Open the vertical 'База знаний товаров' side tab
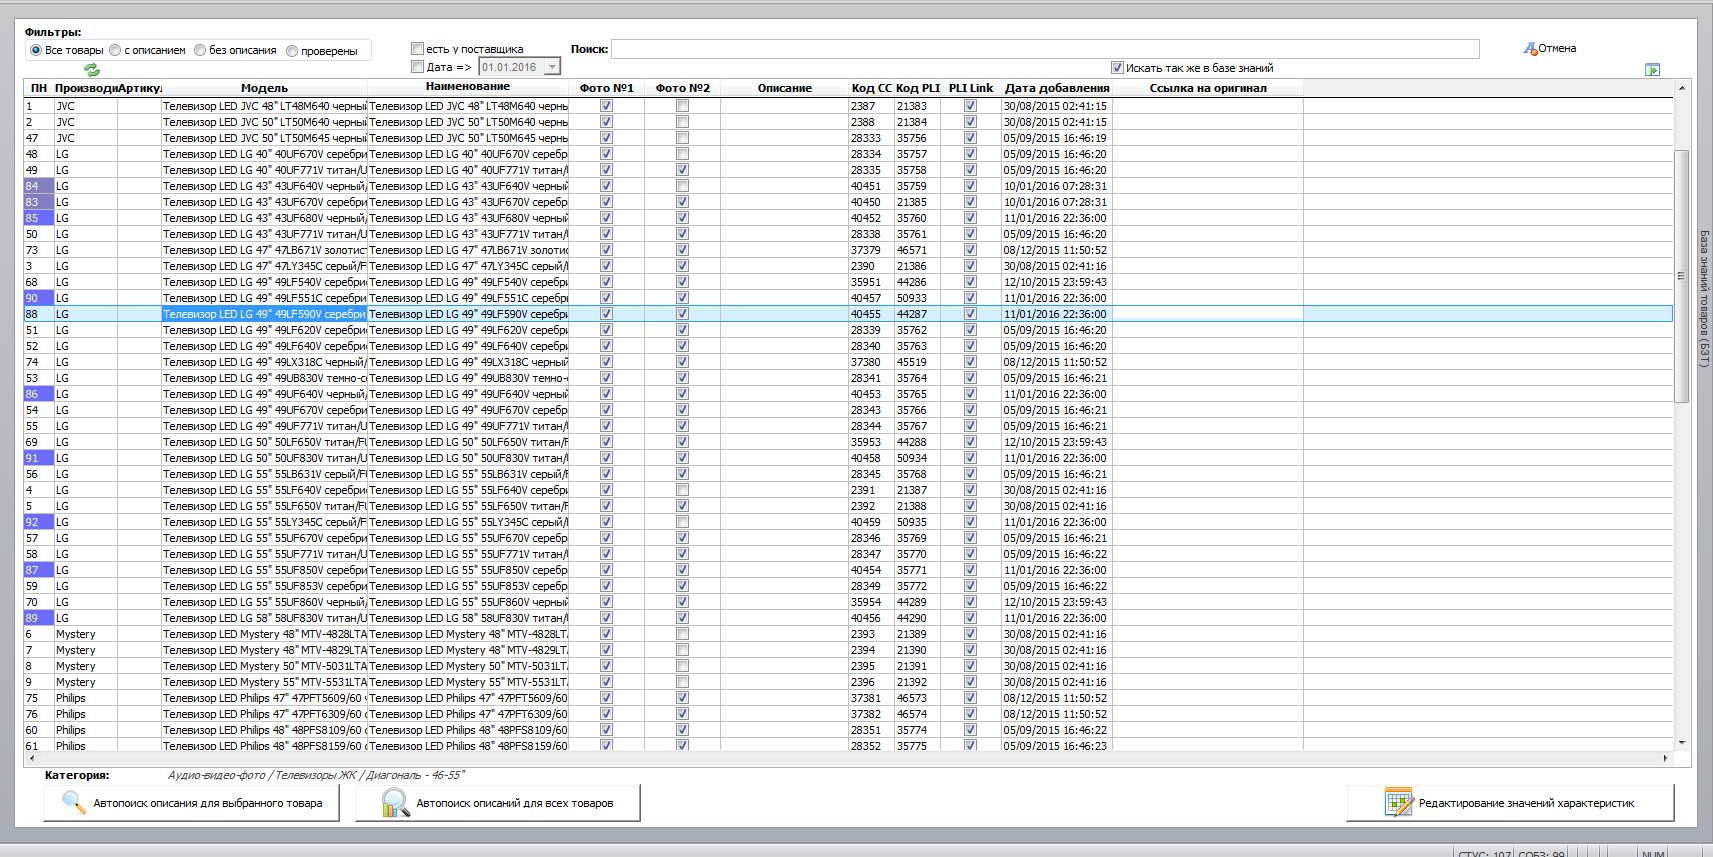This screenshot has height=857, width=1713. pyautogui.click(x=1705, y=299)
